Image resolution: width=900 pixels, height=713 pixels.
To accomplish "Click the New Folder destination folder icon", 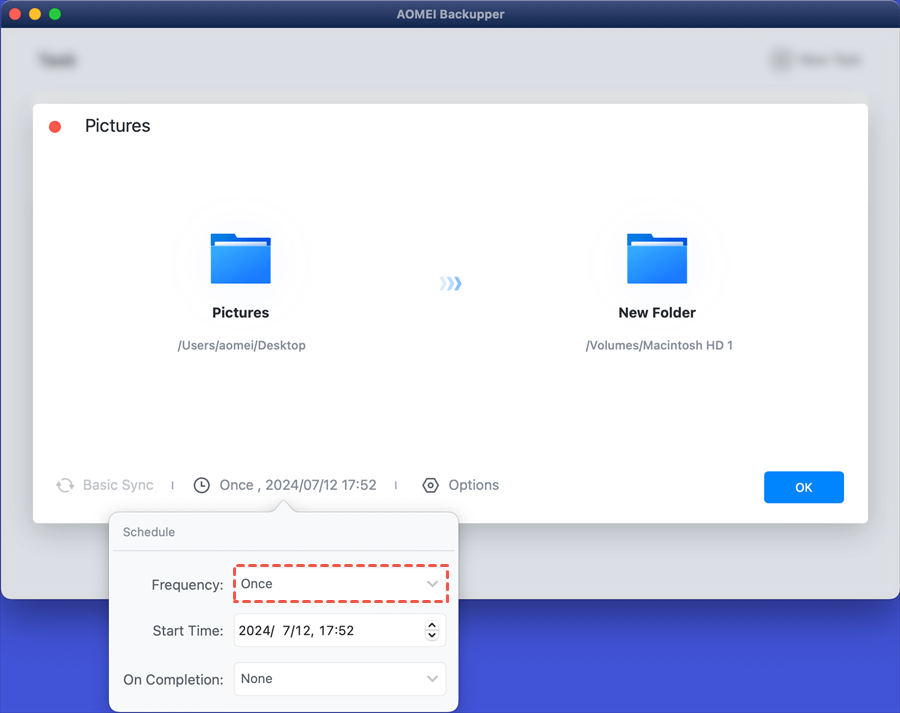I will [x=657, y=258].
